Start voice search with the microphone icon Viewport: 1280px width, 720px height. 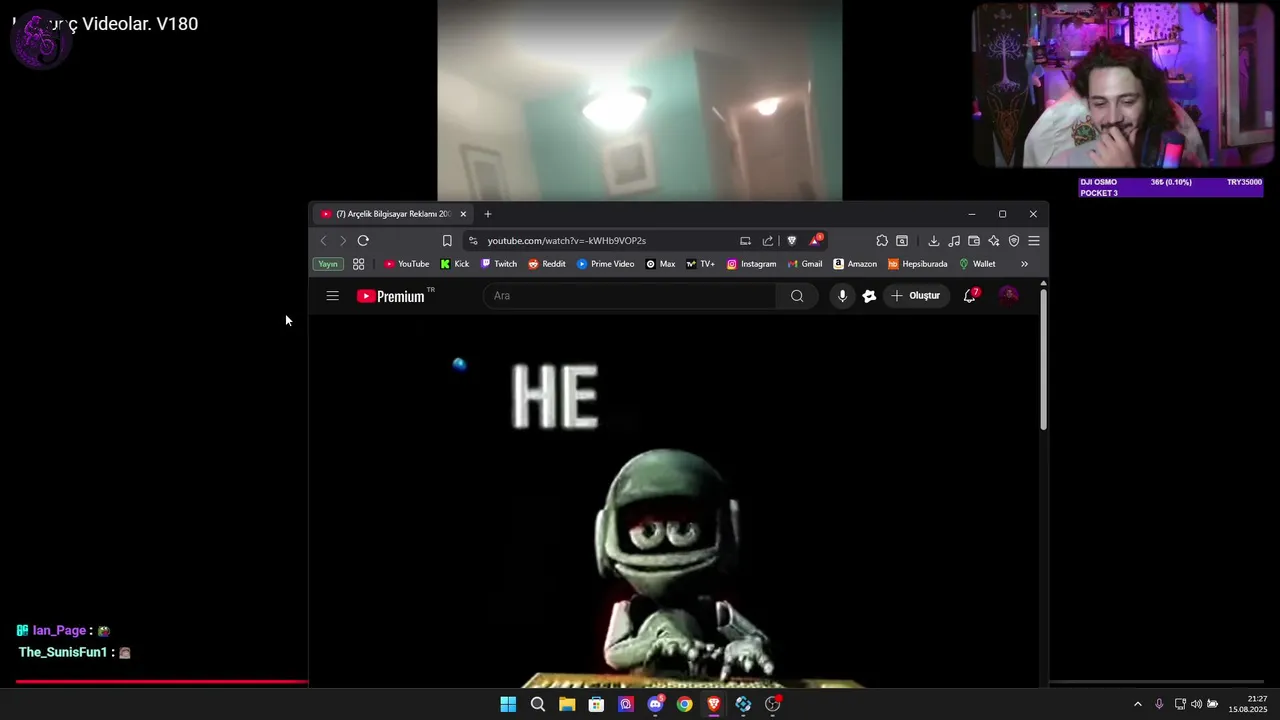pyautogui.click(x=842, y=296)
